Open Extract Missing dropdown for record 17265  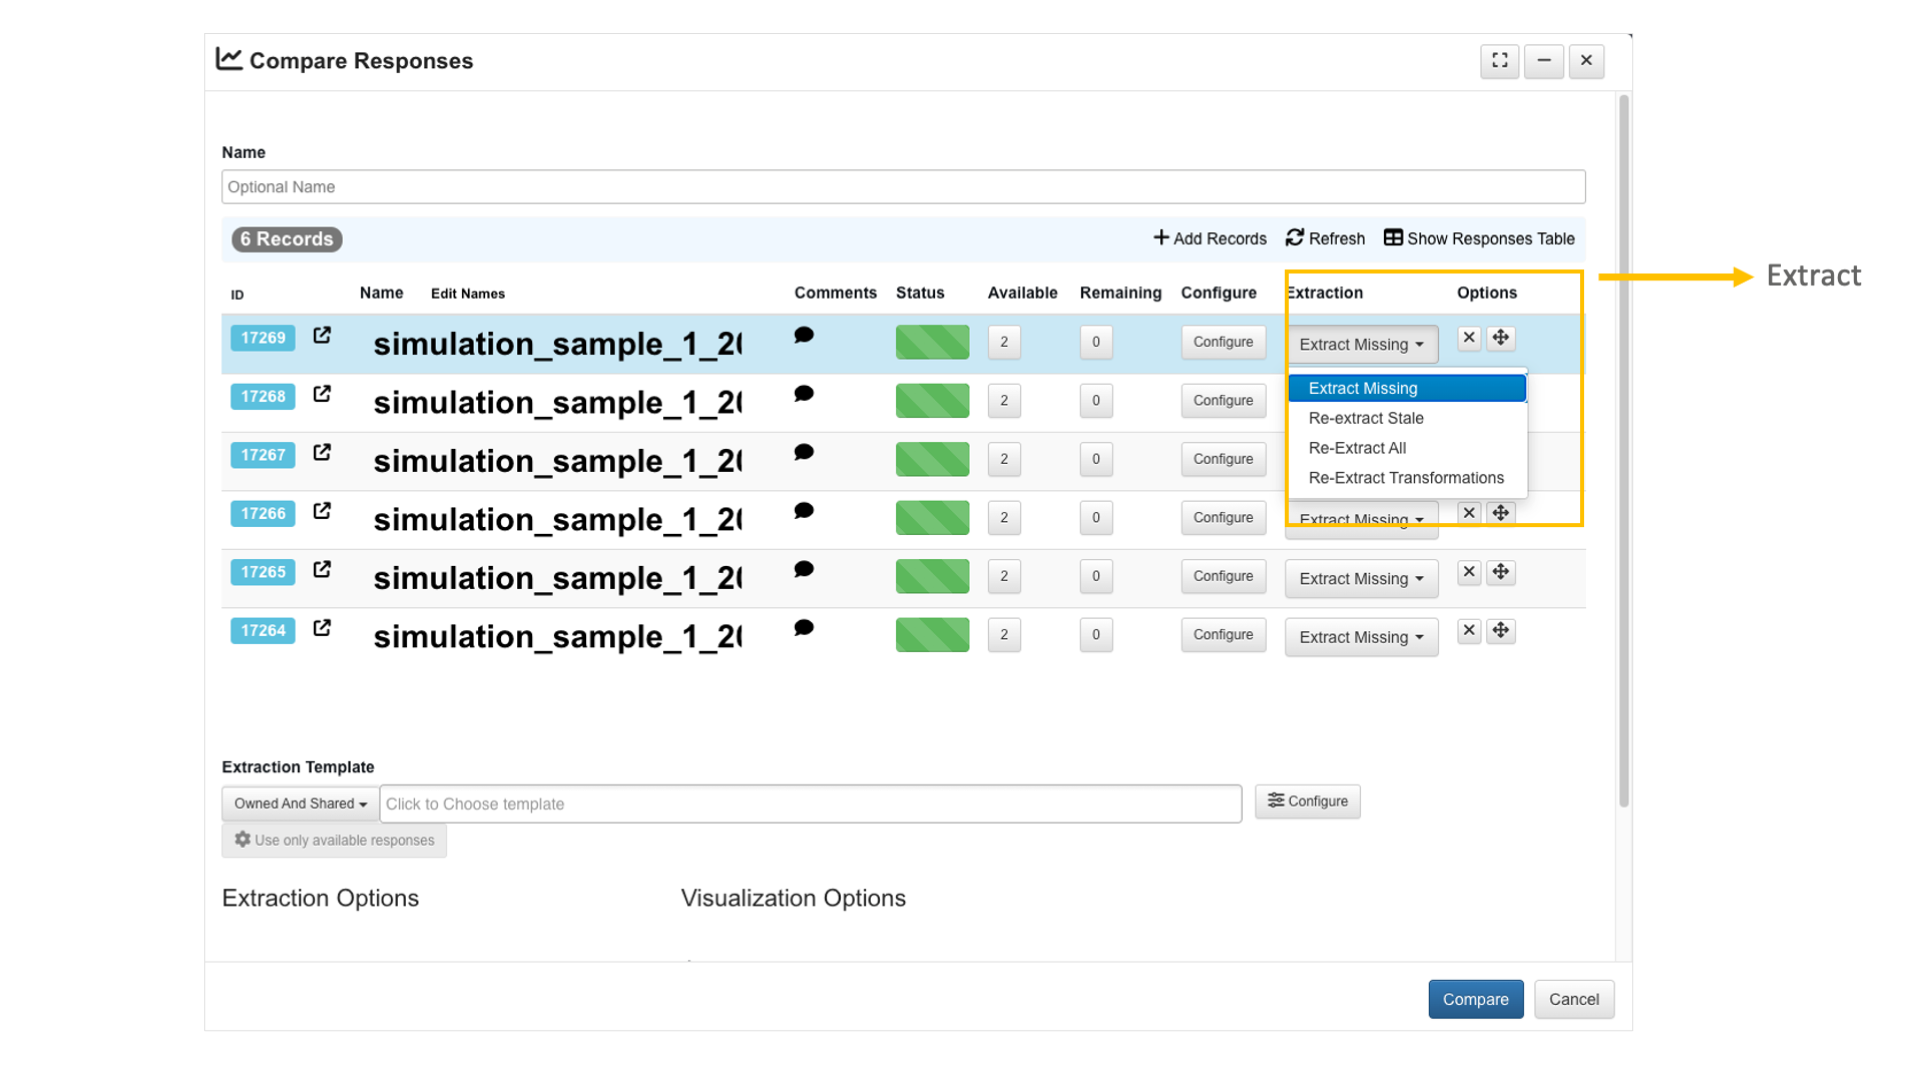point(1360,579)
